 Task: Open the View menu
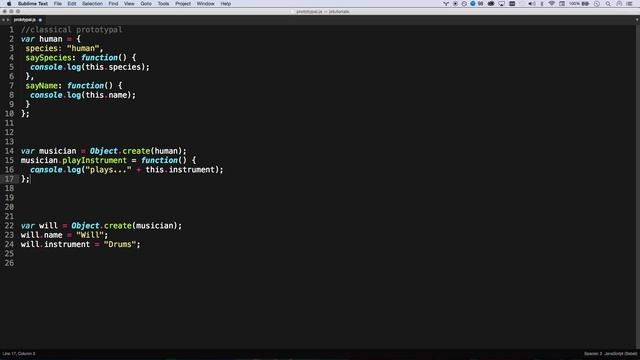point(129,4)
